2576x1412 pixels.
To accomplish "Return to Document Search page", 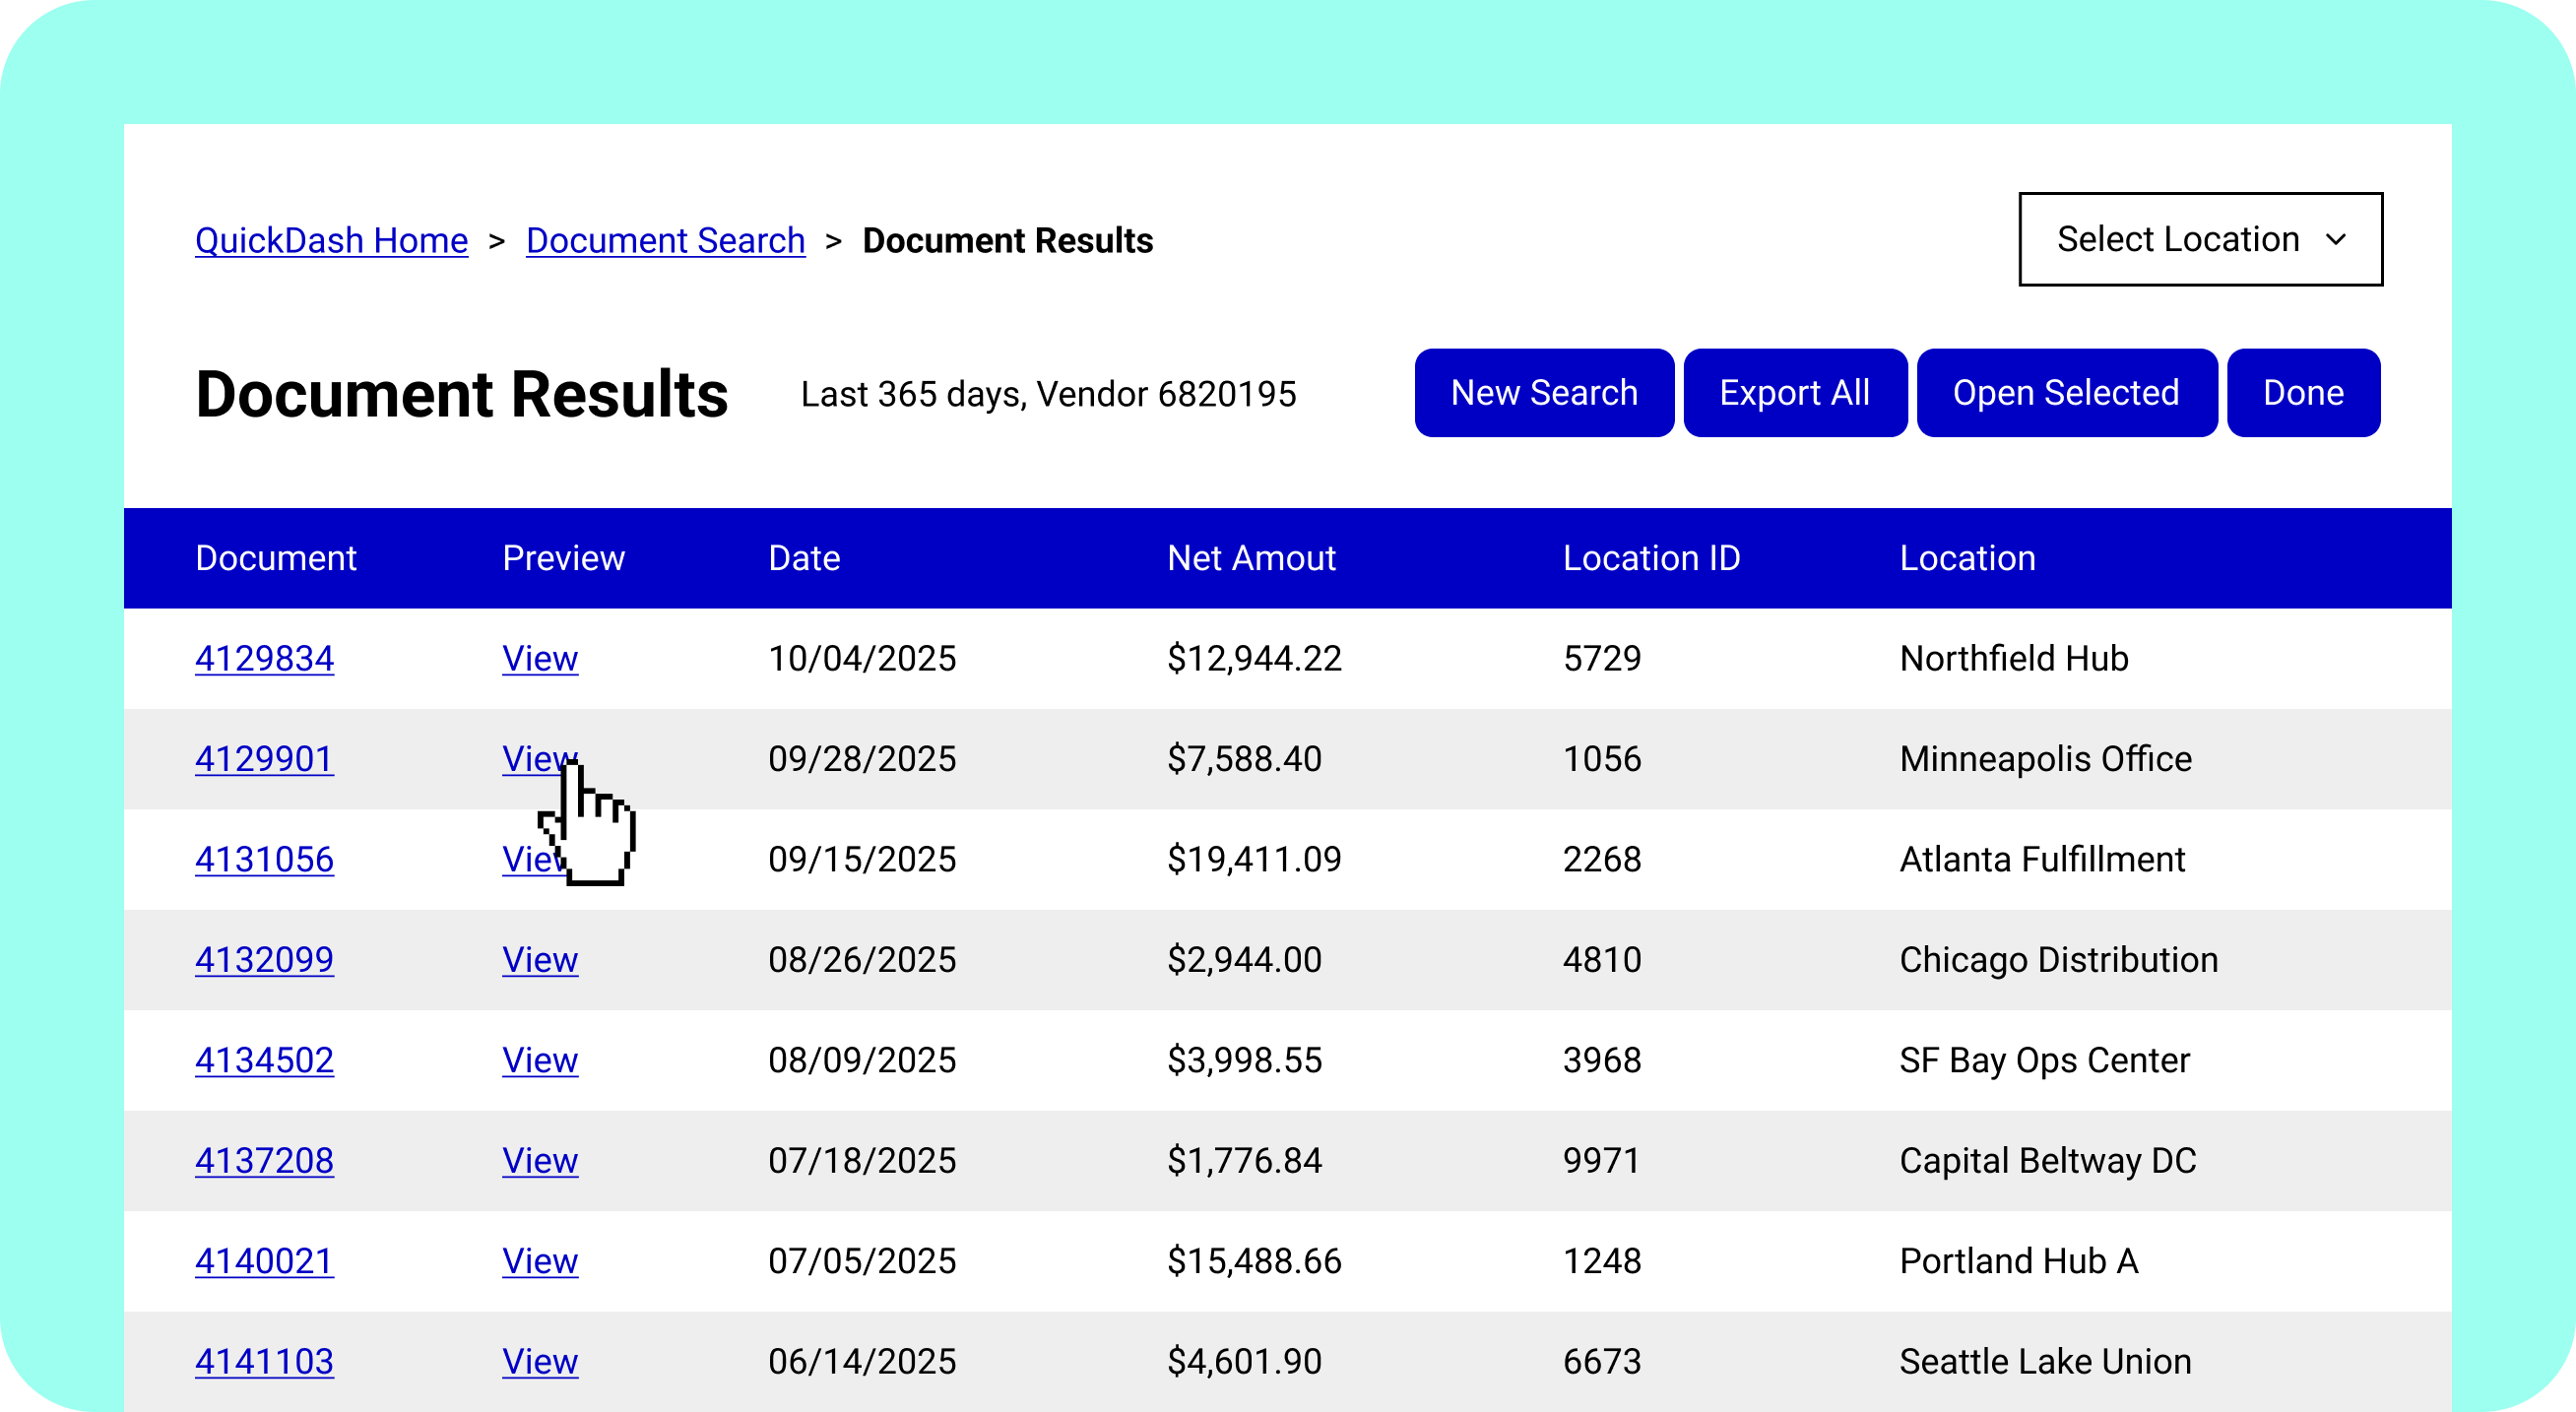I will coord(665,239).
